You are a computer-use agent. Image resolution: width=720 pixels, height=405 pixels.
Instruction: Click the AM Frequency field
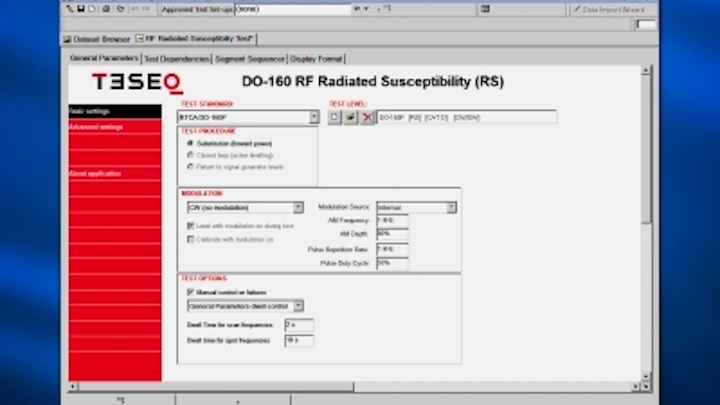392,221
